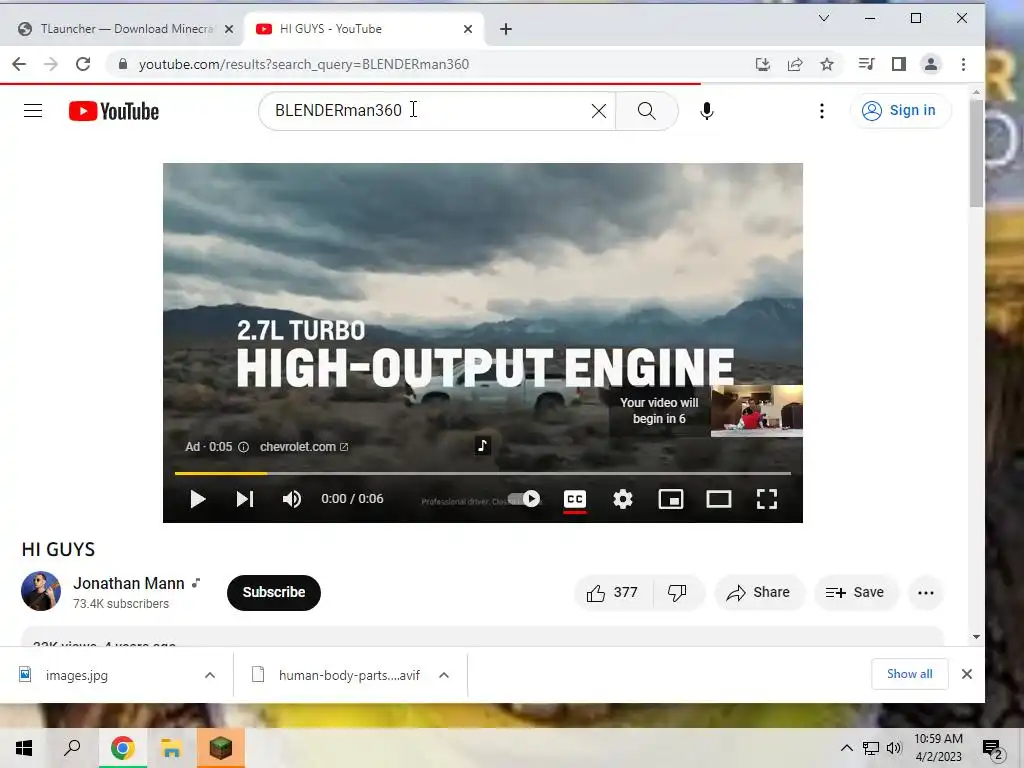Open more actions ellipsis below video
This screenshot has width=1024, height=768.
click(x=926, y=593)
